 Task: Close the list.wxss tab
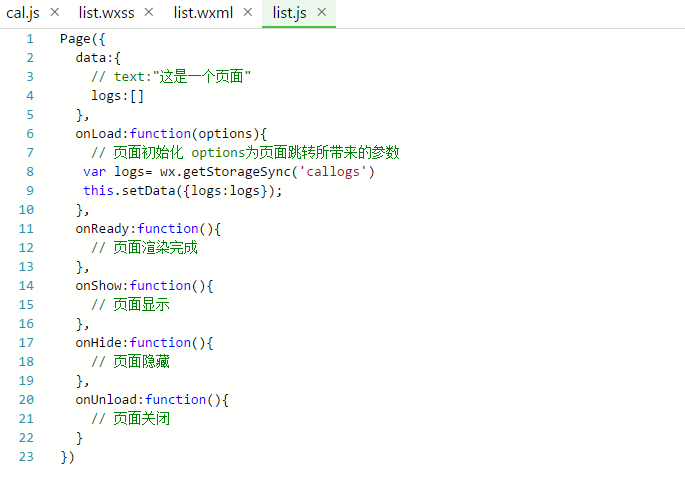[149, 12]
